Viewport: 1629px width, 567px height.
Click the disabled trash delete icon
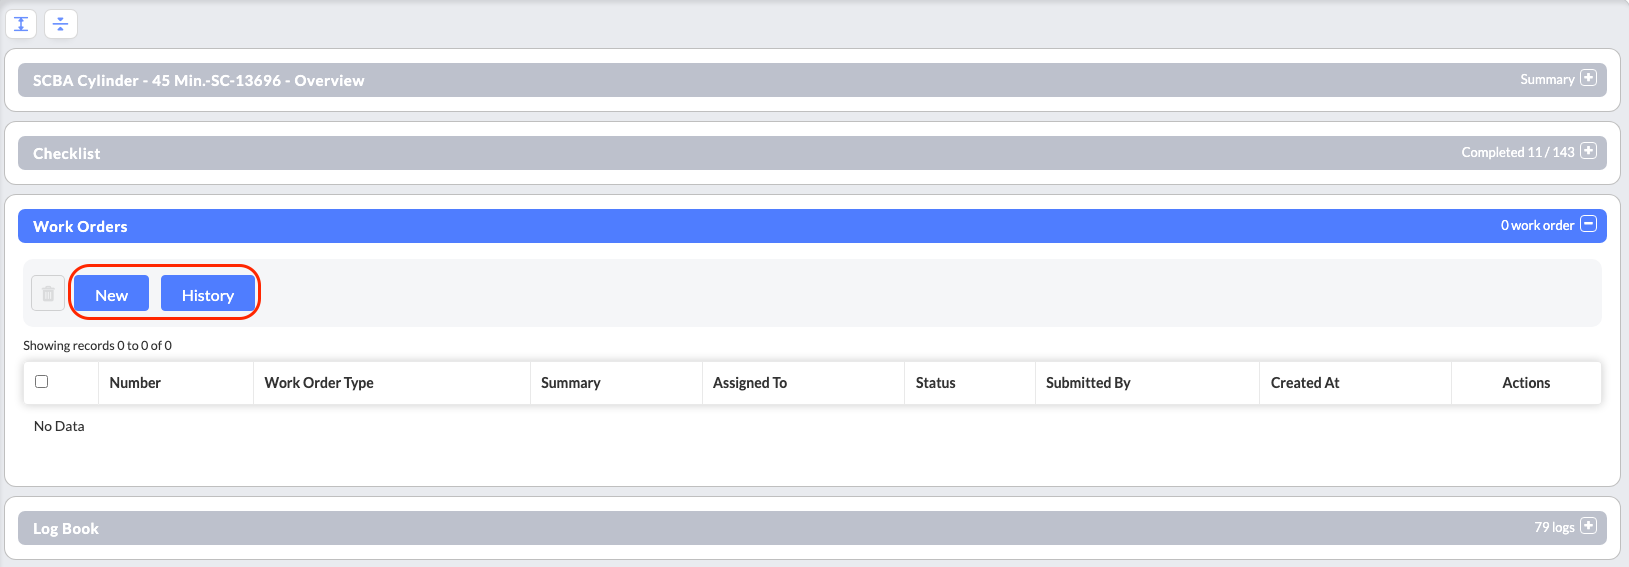(48, 294)
